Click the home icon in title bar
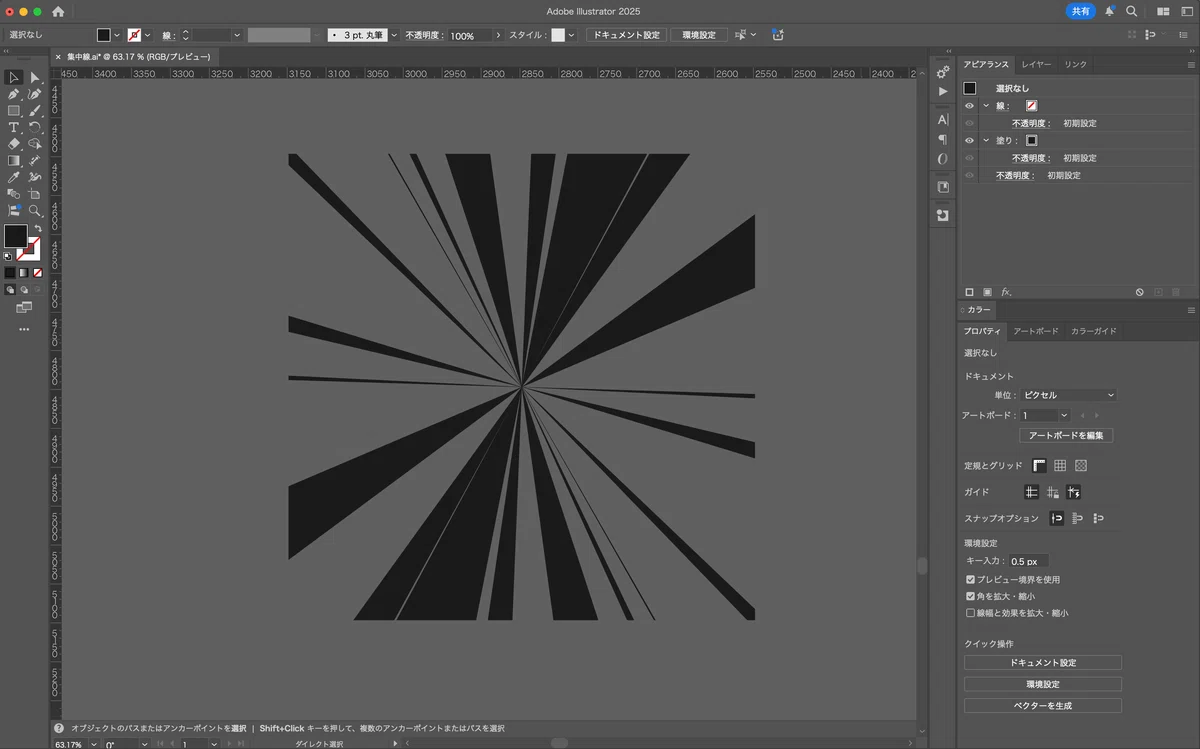The image size is (1200, 749). pyautogui.click(x=58, y=11)
